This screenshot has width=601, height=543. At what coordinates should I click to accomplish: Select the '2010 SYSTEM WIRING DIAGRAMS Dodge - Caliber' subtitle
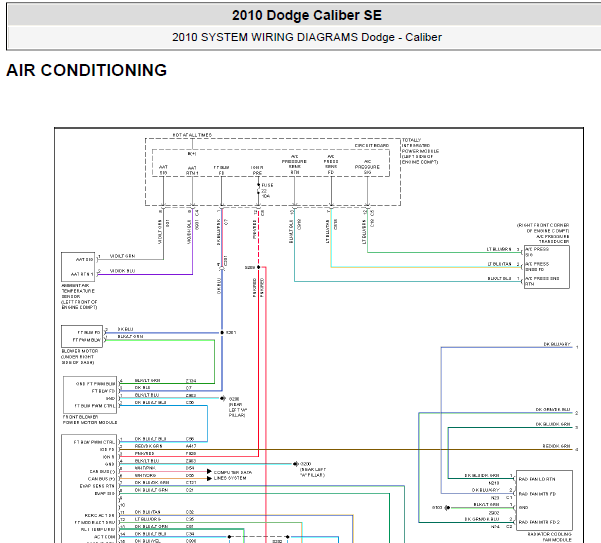307,37
